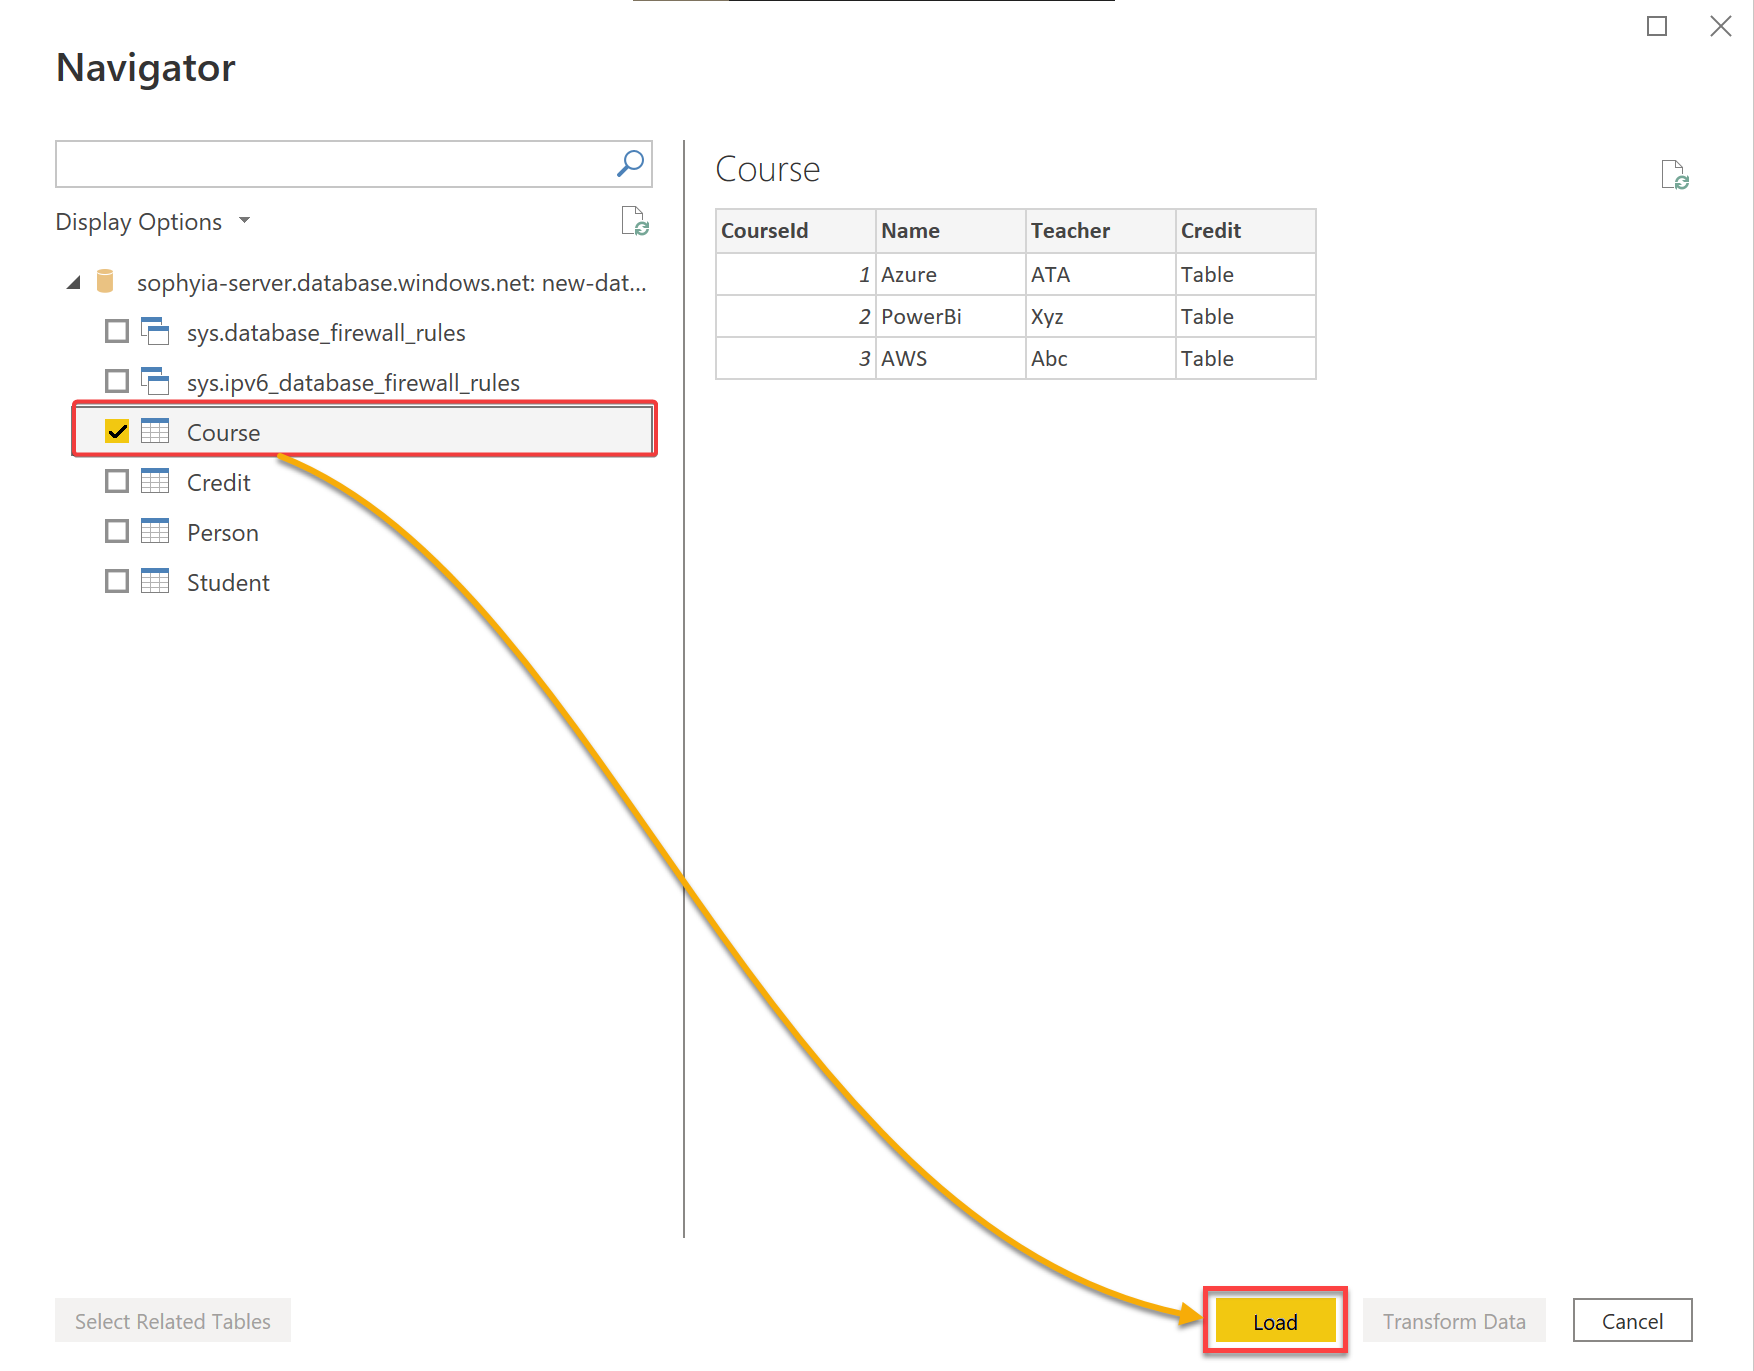
Task: Check the sys.database_firewall_rules checkbox
Action: 117,331
